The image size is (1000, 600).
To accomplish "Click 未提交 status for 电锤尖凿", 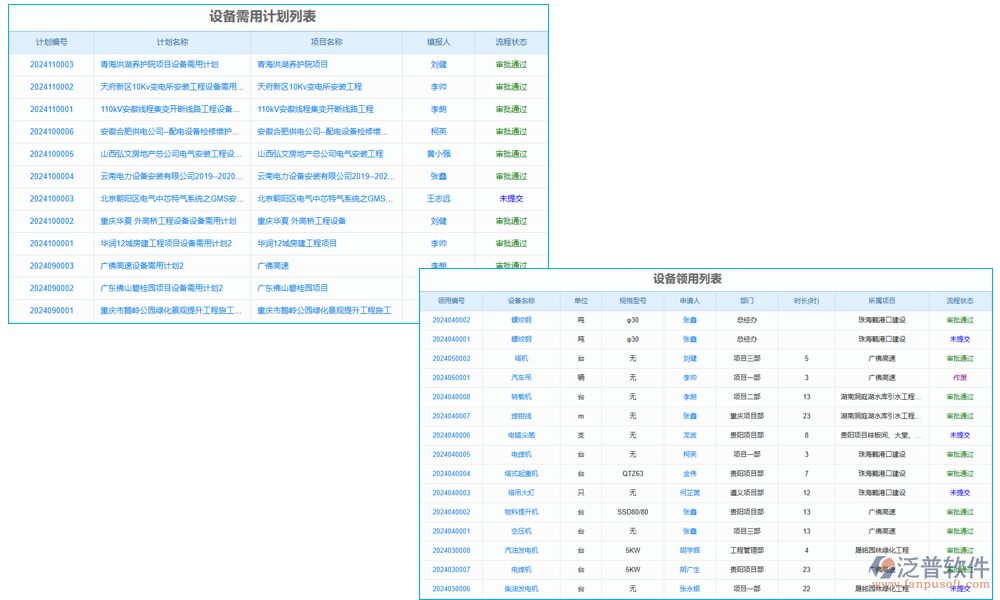I will 961,435.
